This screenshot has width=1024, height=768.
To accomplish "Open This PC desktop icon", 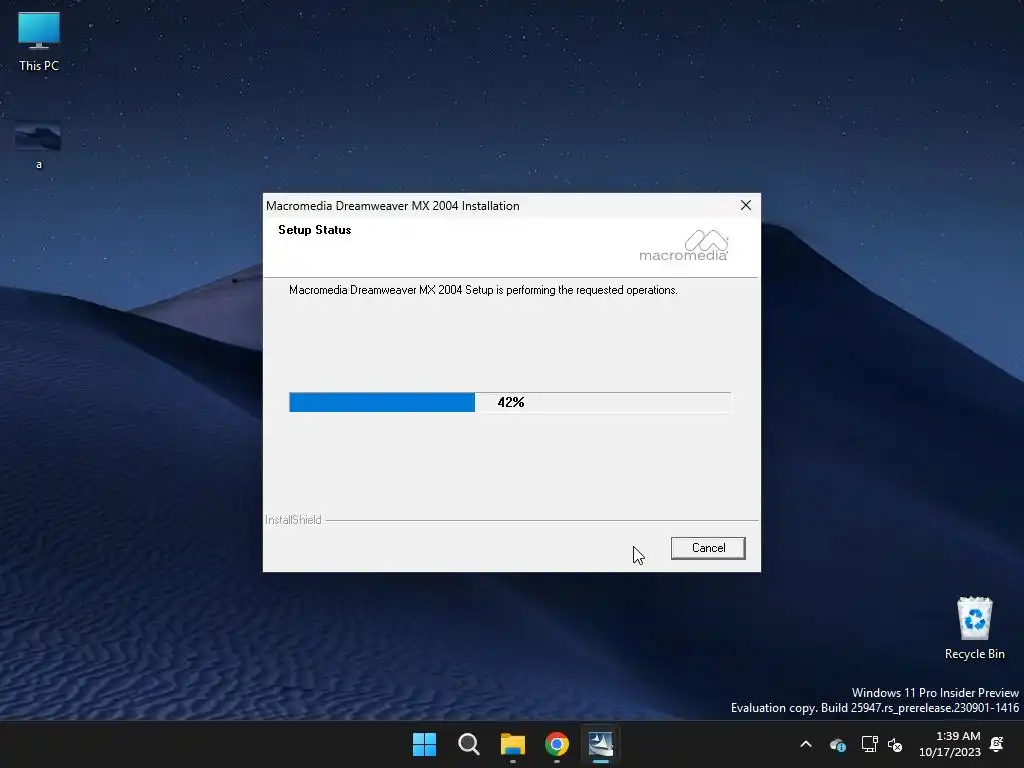I will click(x=39, y=41).
